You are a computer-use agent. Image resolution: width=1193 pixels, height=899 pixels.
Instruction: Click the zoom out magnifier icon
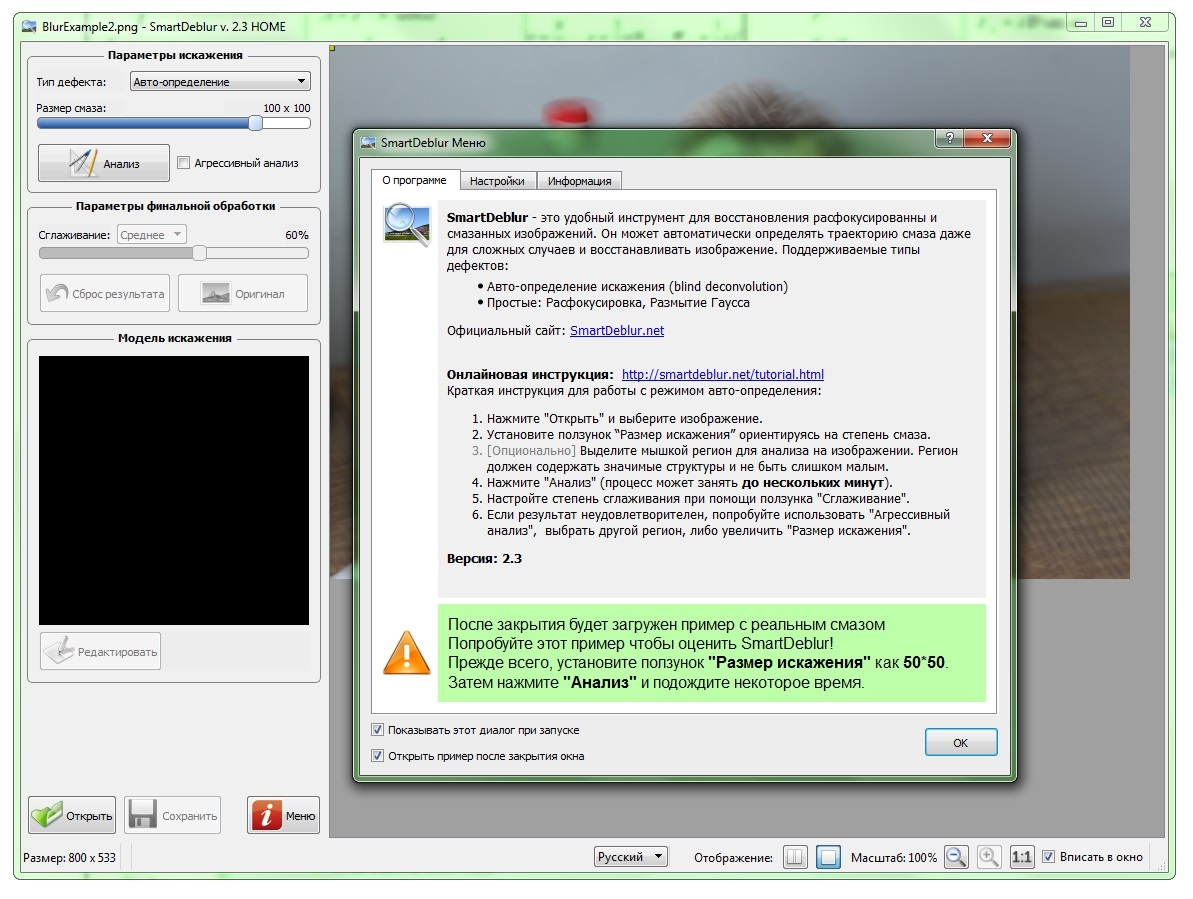[956, 857]
